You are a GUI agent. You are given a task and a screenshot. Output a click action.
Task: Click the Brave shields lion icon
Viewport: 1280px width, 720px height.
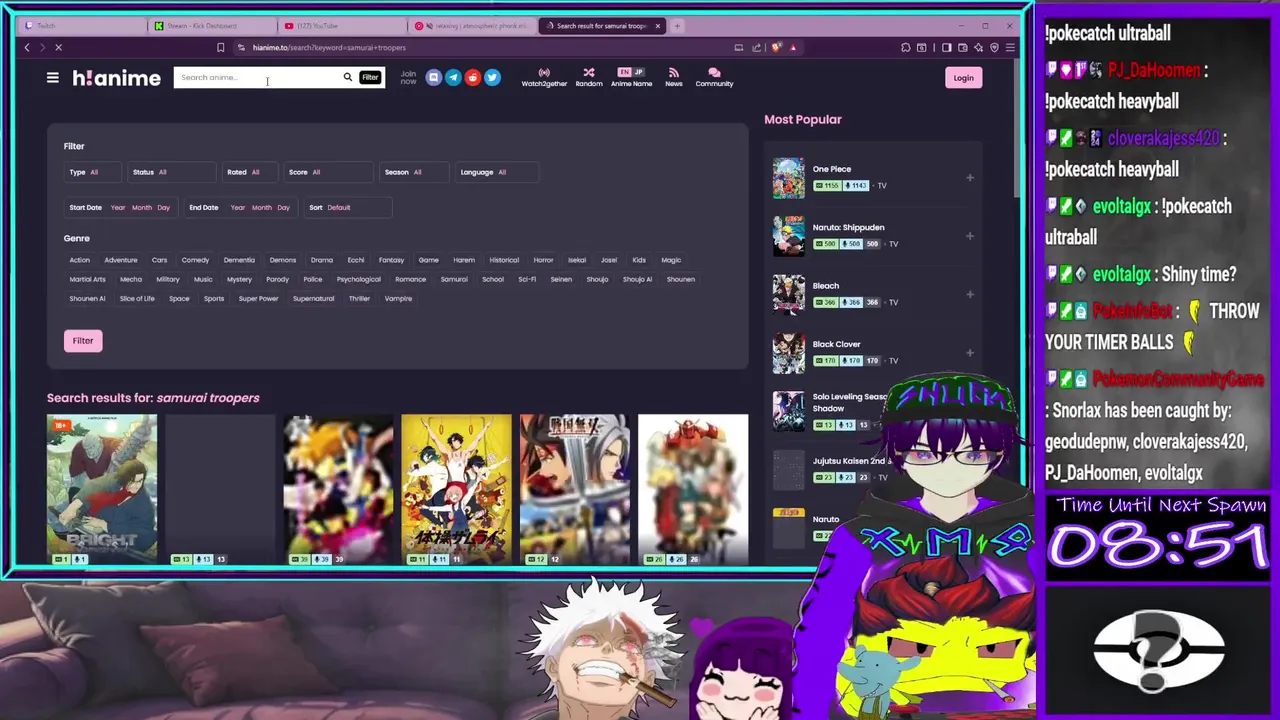(775, 47)
